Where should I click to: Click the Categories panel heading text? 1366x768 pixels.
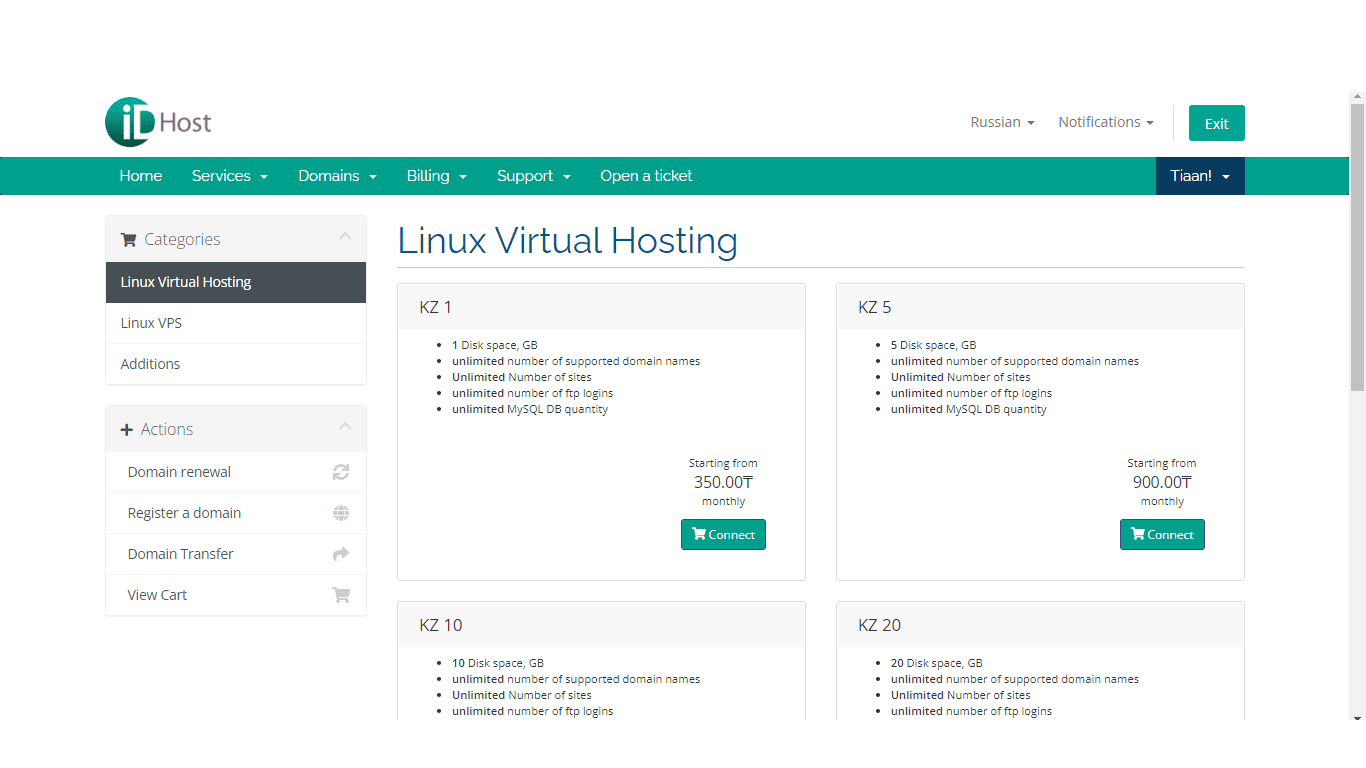point(182,239)
